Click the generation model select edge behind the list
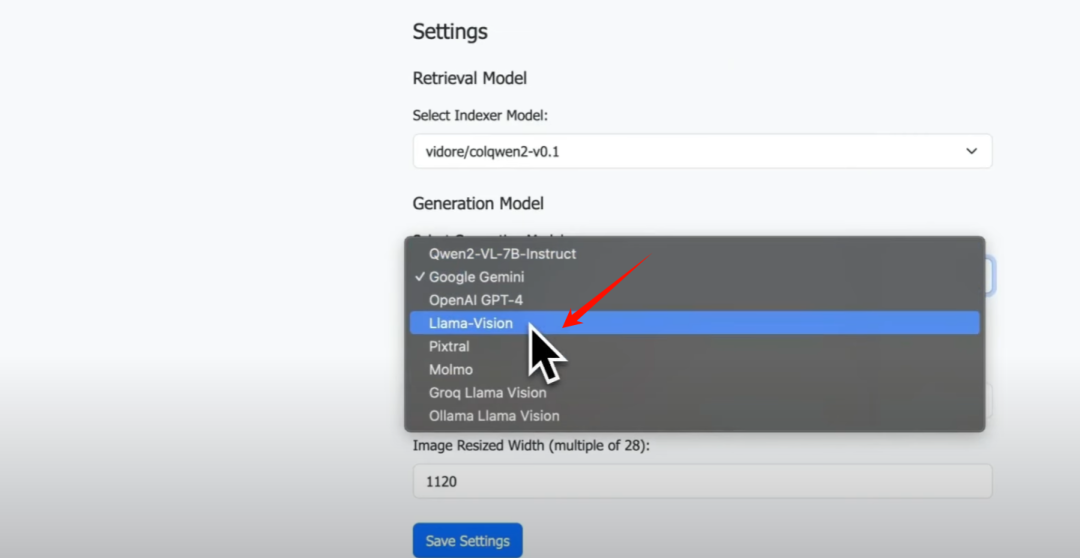The width and height of the screenshot is (1080, 558). click(x=990, y=275)
